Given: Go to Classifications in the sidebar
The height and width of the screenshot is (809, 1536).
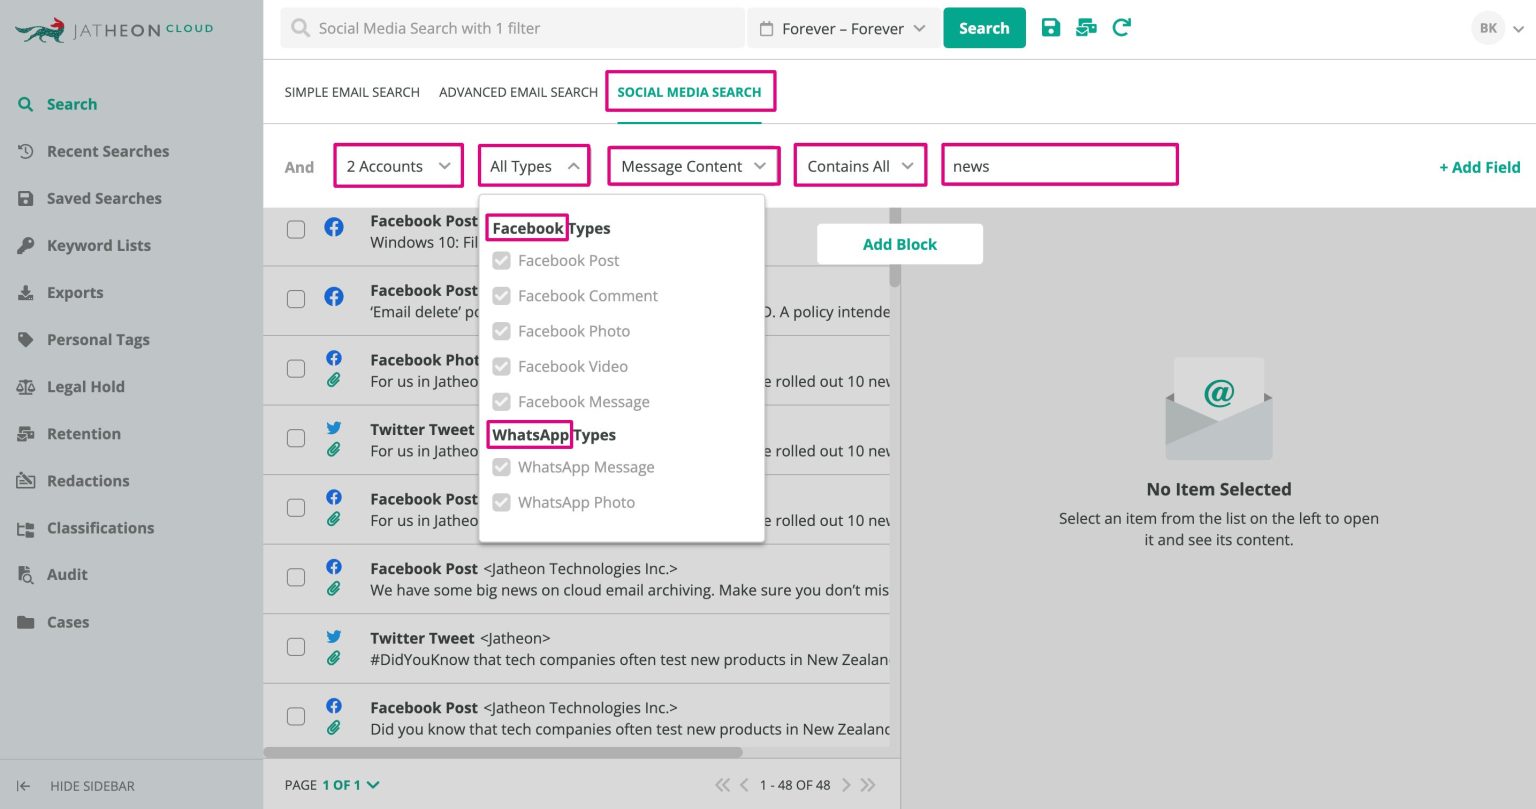Looking at the screenshot, I should [x=100, y=528].
